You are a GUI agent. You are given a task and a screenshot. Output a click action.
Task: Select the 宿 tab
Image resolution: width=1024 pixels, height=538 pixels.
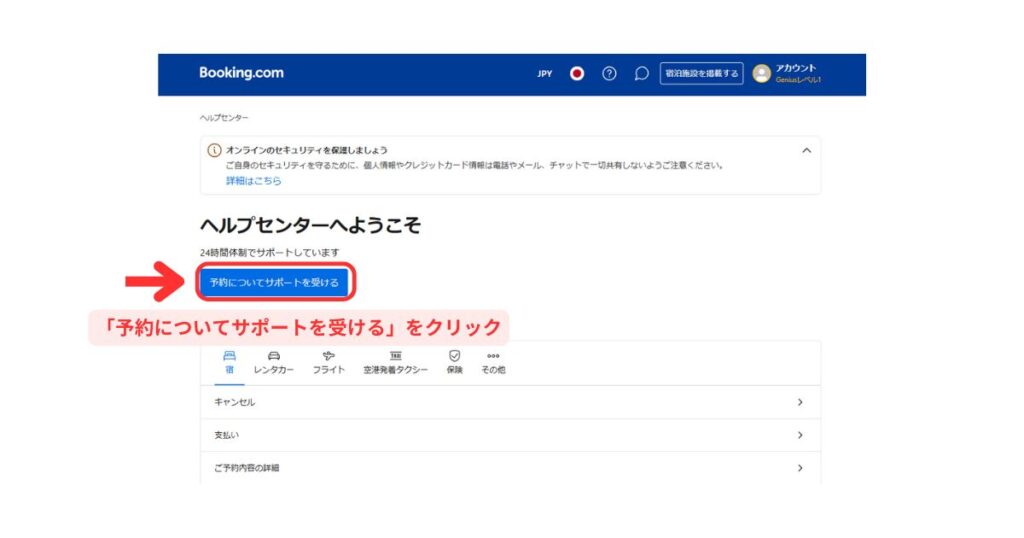(229, 363)
